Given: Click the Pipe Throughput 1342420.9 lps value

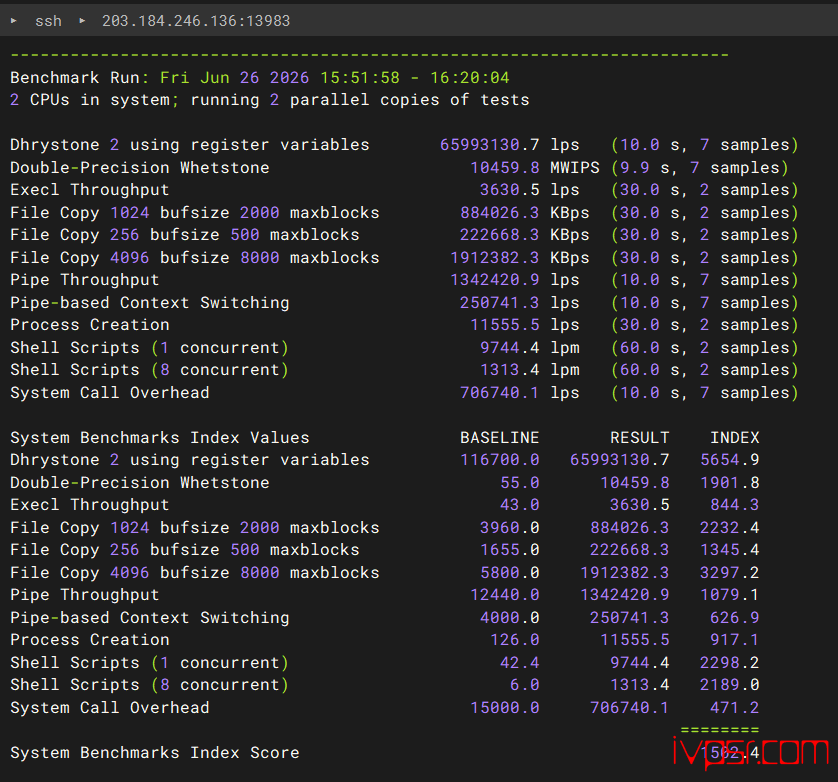Looking at the screenshot, I should tap(515, 280).
